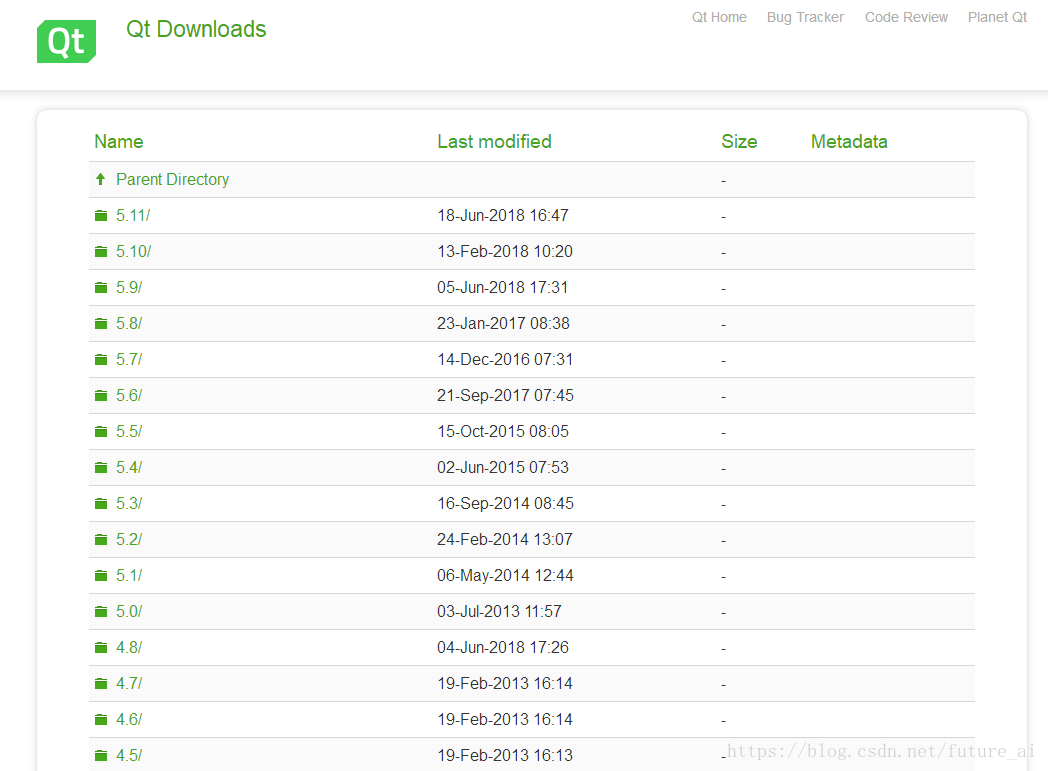This screenshot has height=771, width=1048.
Task: Go to Parent Directory
Action: coord(172,179)
